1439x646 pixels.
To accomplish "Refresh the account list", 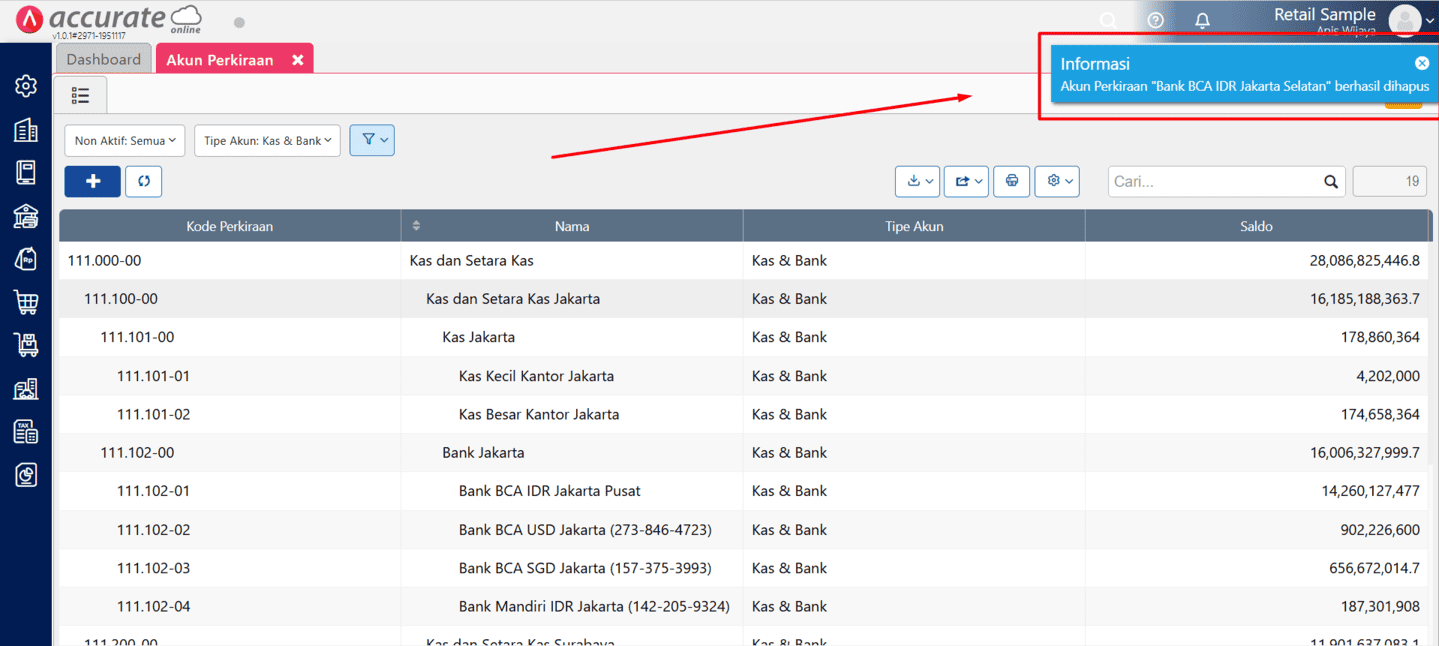I will pos(144,181).
